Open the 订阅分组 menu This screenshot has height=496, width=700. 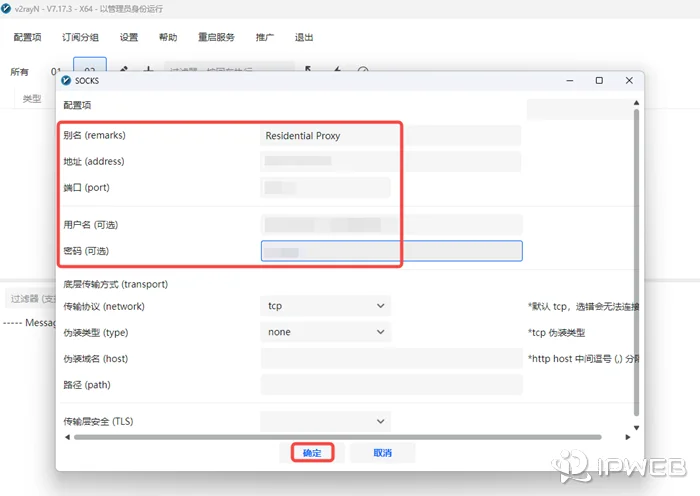point(80,37)
